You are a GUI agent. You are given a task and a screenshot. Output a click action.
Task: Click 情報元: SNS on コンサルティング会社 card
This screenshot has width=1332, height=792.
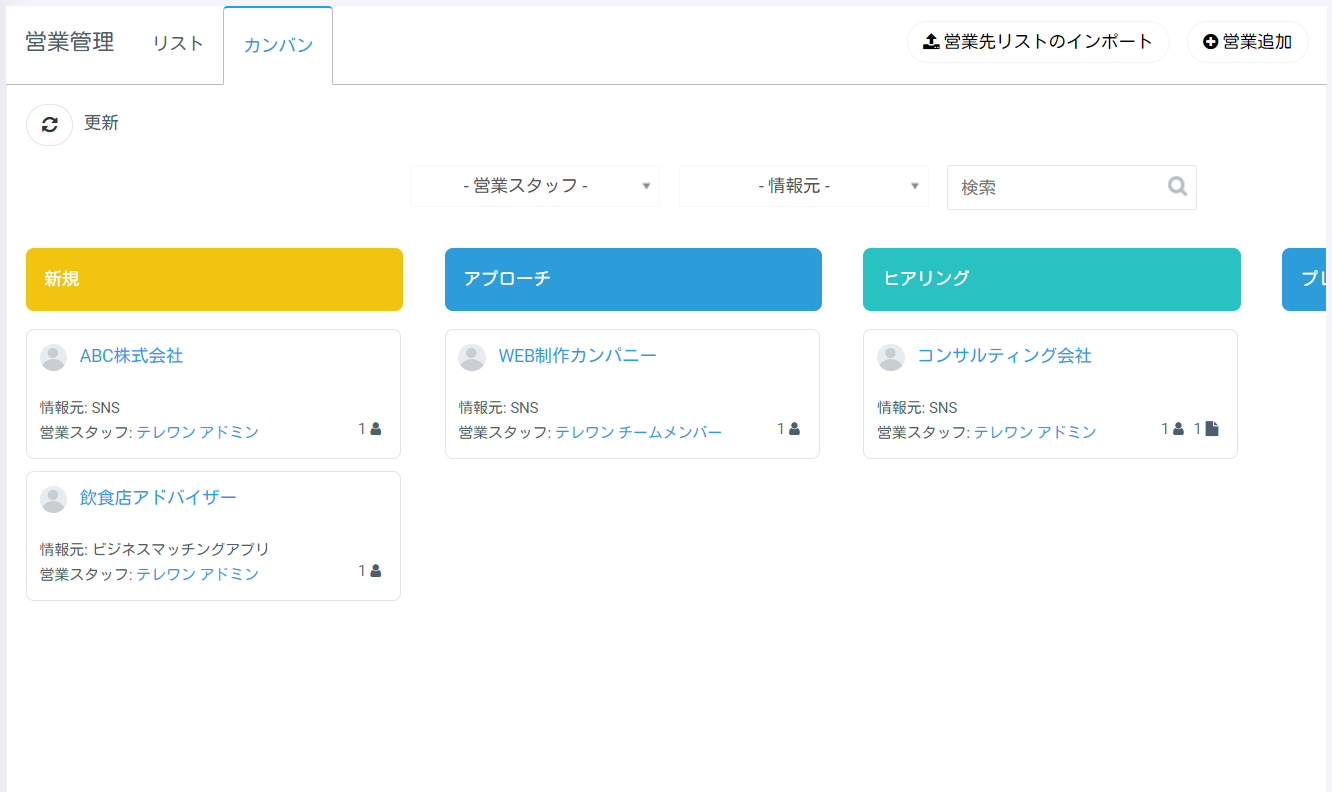click(x=917, y=407)
